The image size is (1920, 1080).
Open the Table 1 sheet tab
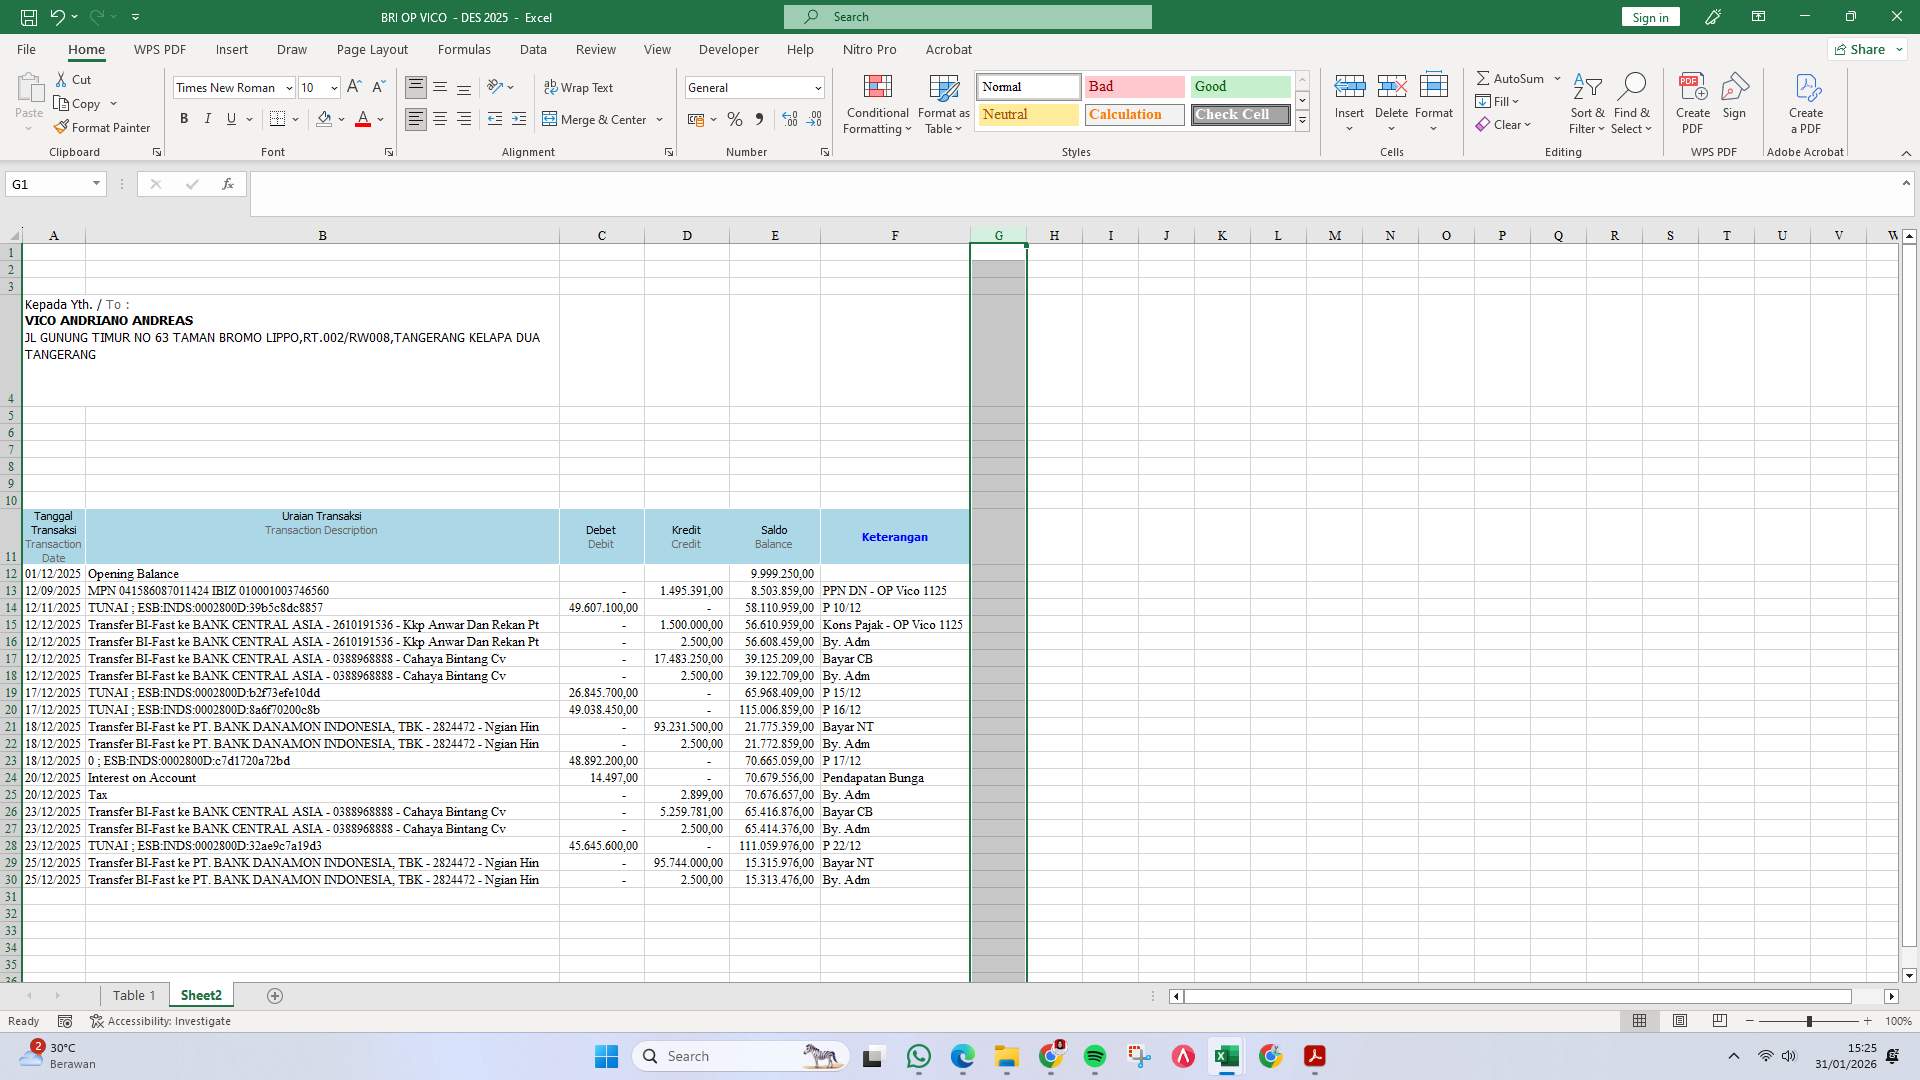tap(134, 995)
